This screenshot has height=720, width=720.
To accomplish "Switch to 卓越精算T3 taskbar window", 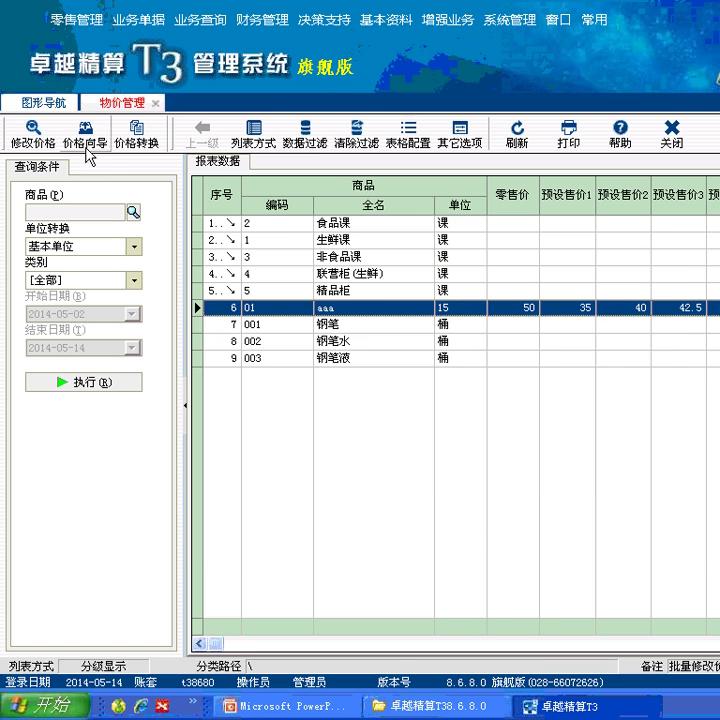I will [587, 706].
